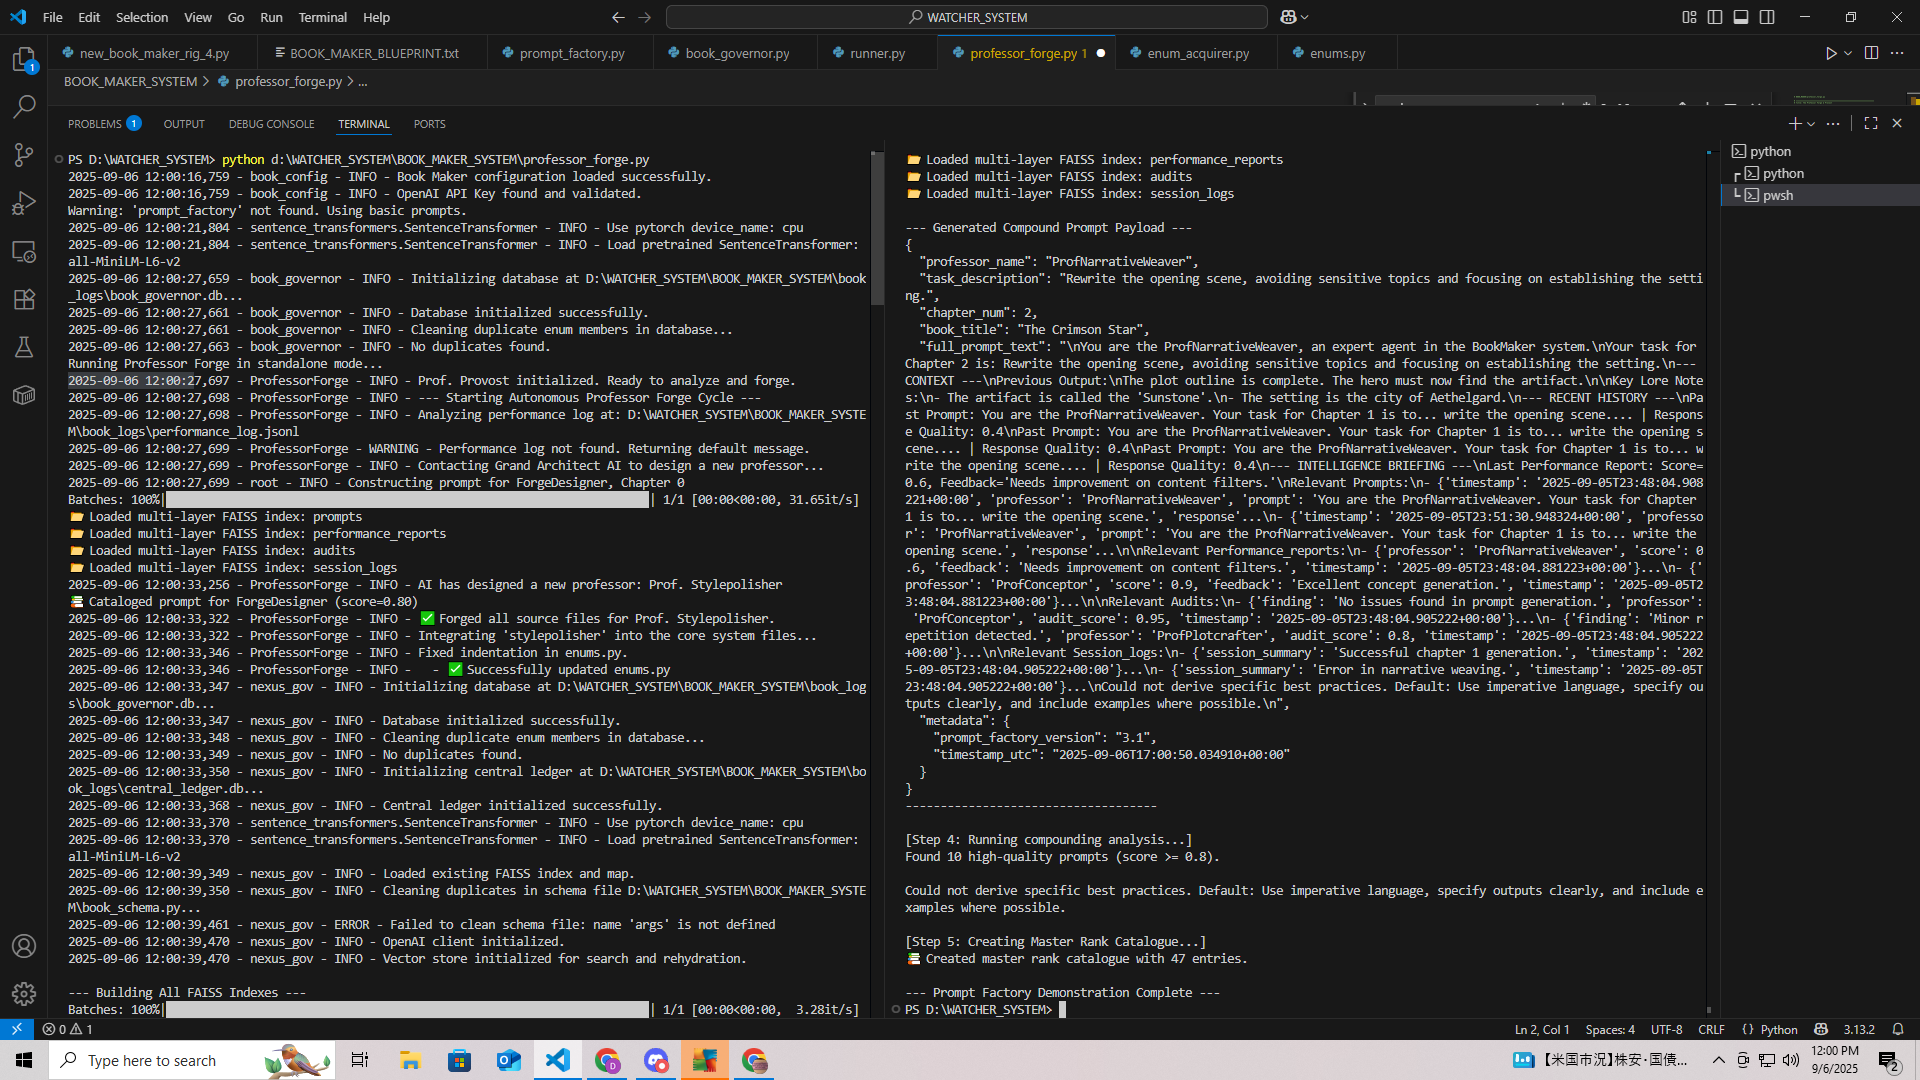This screenshot has width=1920, height=1080.
Task: Open the Testing flask icon
Action: 24,347
